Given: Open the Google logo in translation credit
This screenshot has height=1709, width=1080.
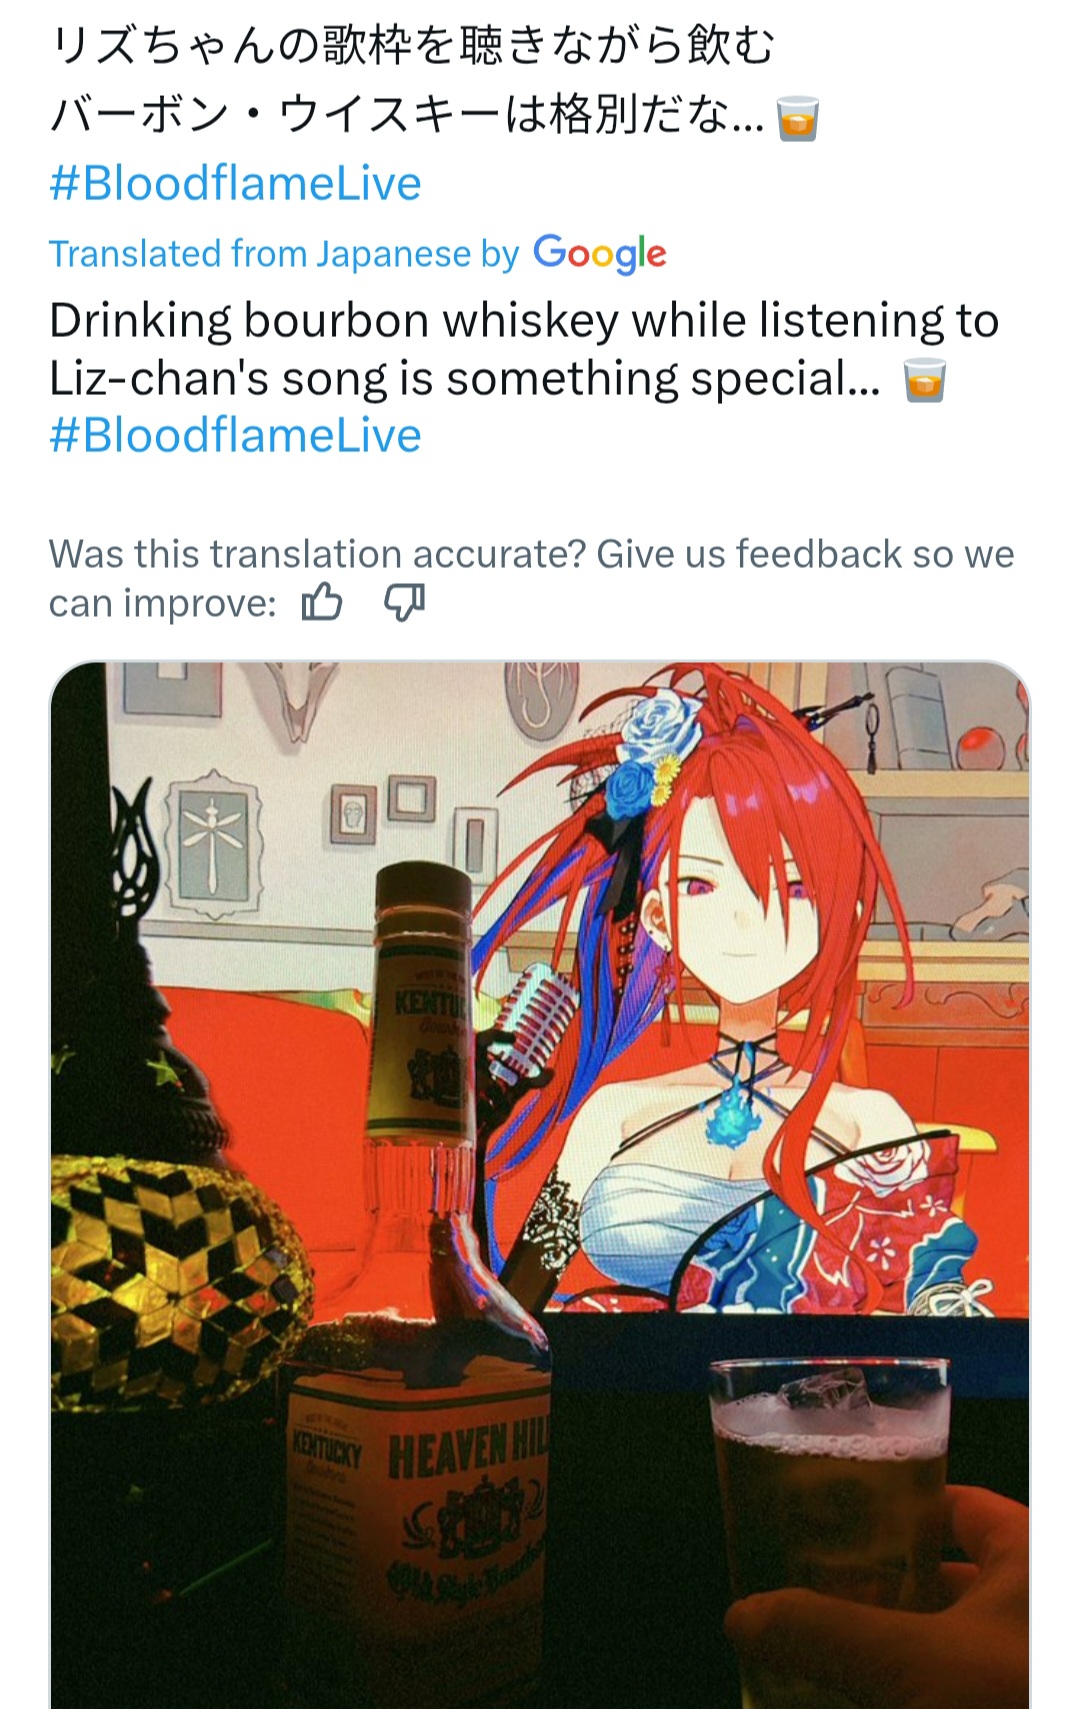Looking at the screenshot, I should [599, 254].
